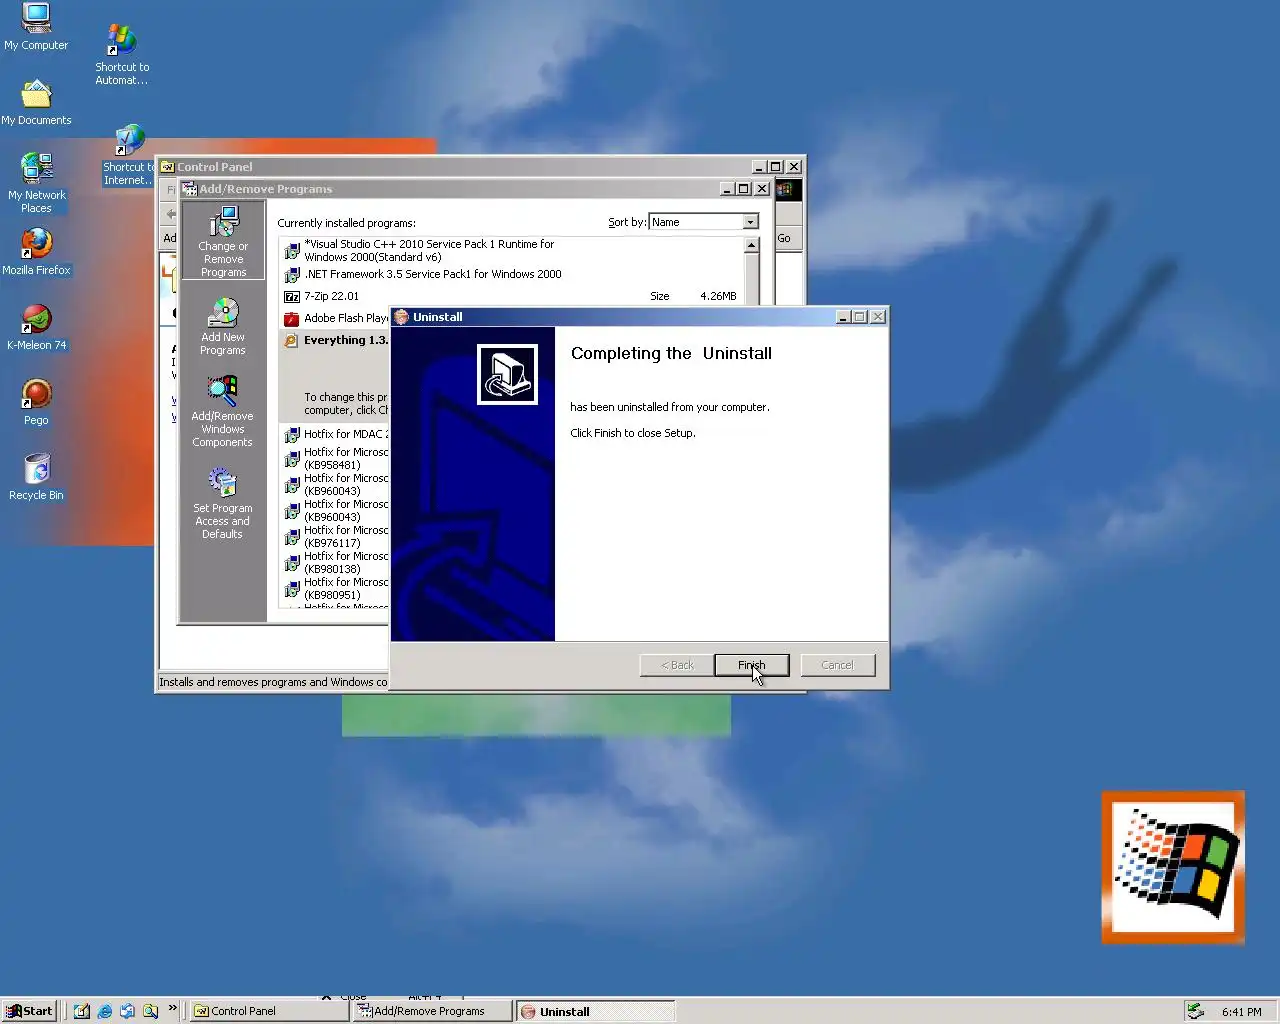The height and width of the screenshot is (1024, 1280).
Task: Click Cancel in the Uninstall dialog
Action: (837, 665)
